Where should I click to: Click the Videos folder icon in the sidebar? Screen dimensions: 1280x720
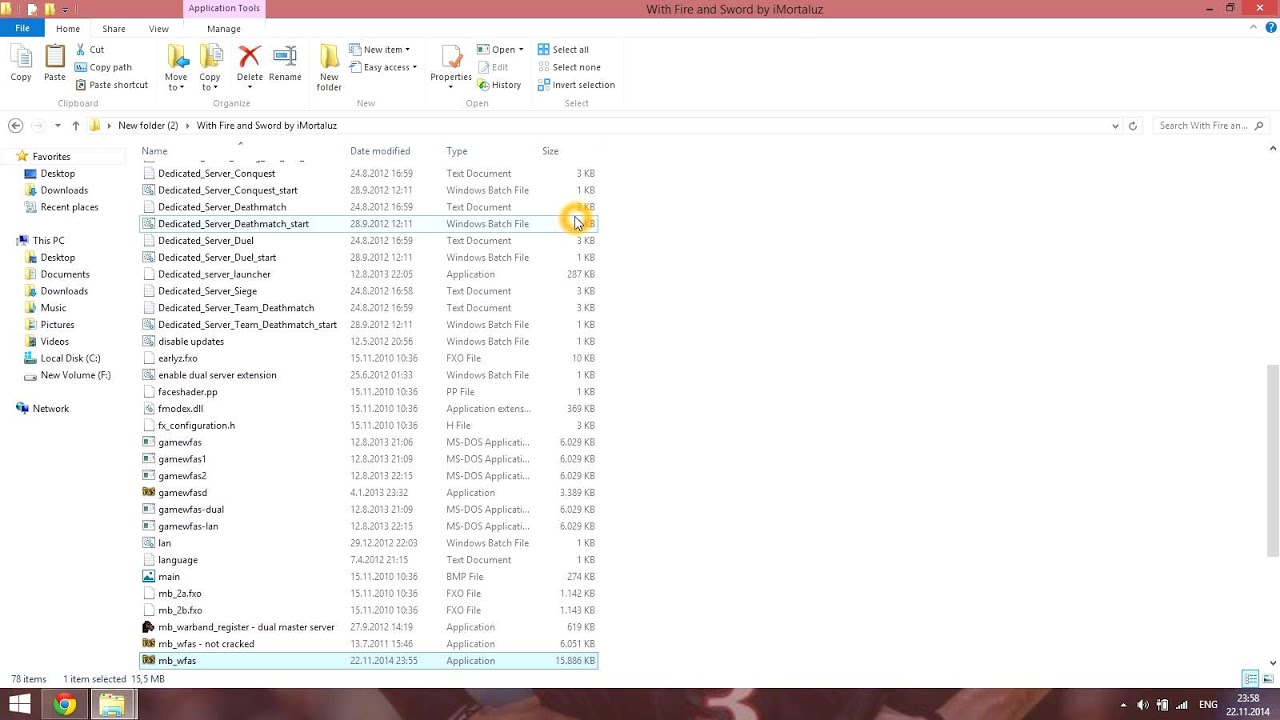point(31,342)
